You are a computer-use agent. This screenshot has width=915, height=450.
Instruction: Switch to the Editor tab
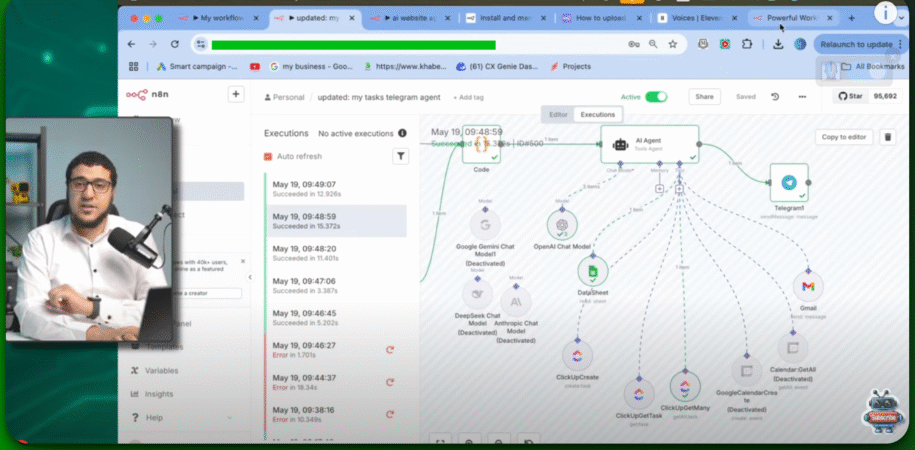coord(558,114)
